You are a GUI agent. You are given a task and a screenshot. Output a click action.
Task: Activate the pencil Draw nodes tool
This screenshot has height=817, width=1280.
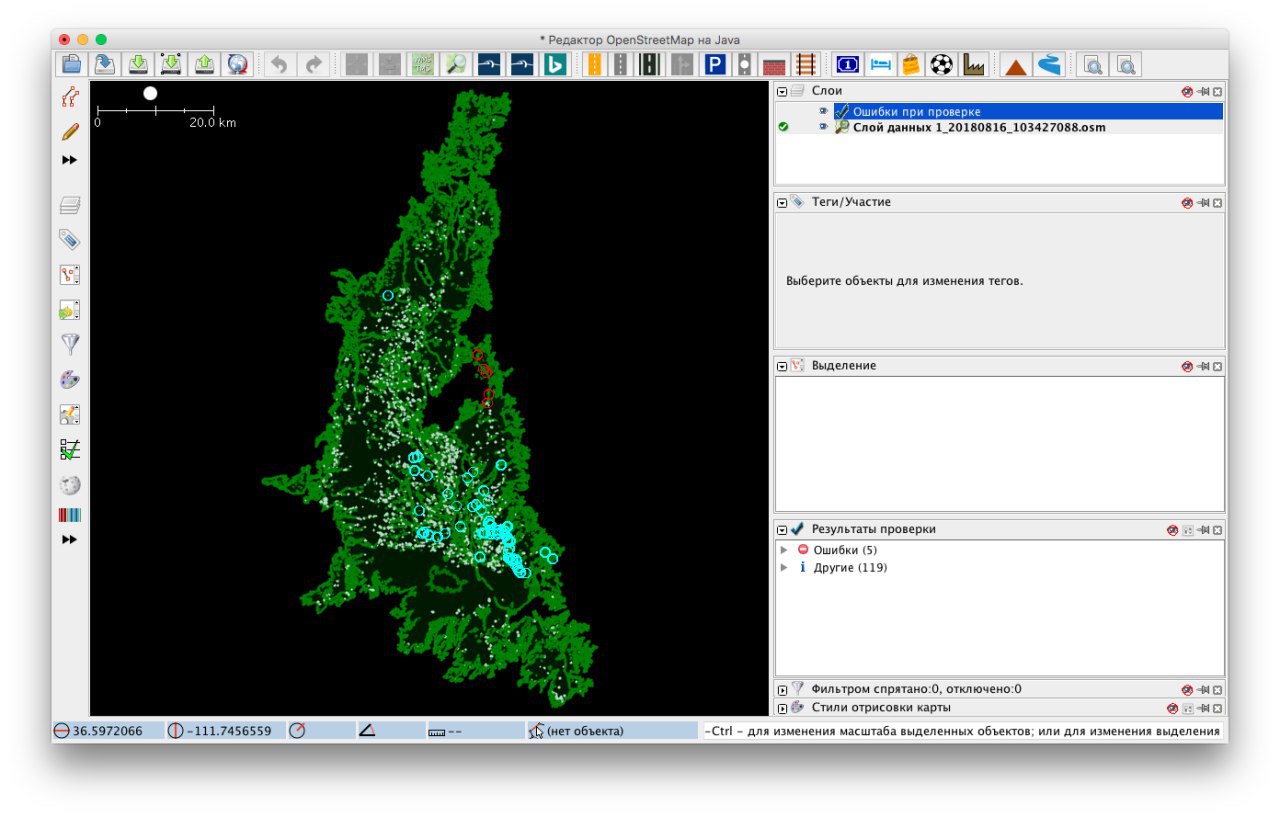click(70, 131)
